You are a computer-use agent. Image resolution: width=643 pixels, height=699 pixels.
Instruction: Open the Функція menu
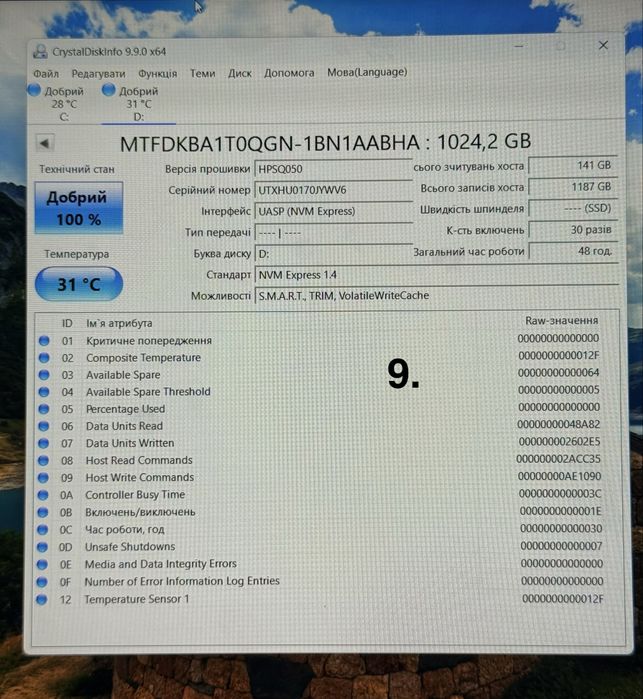[x=157, y=73]
